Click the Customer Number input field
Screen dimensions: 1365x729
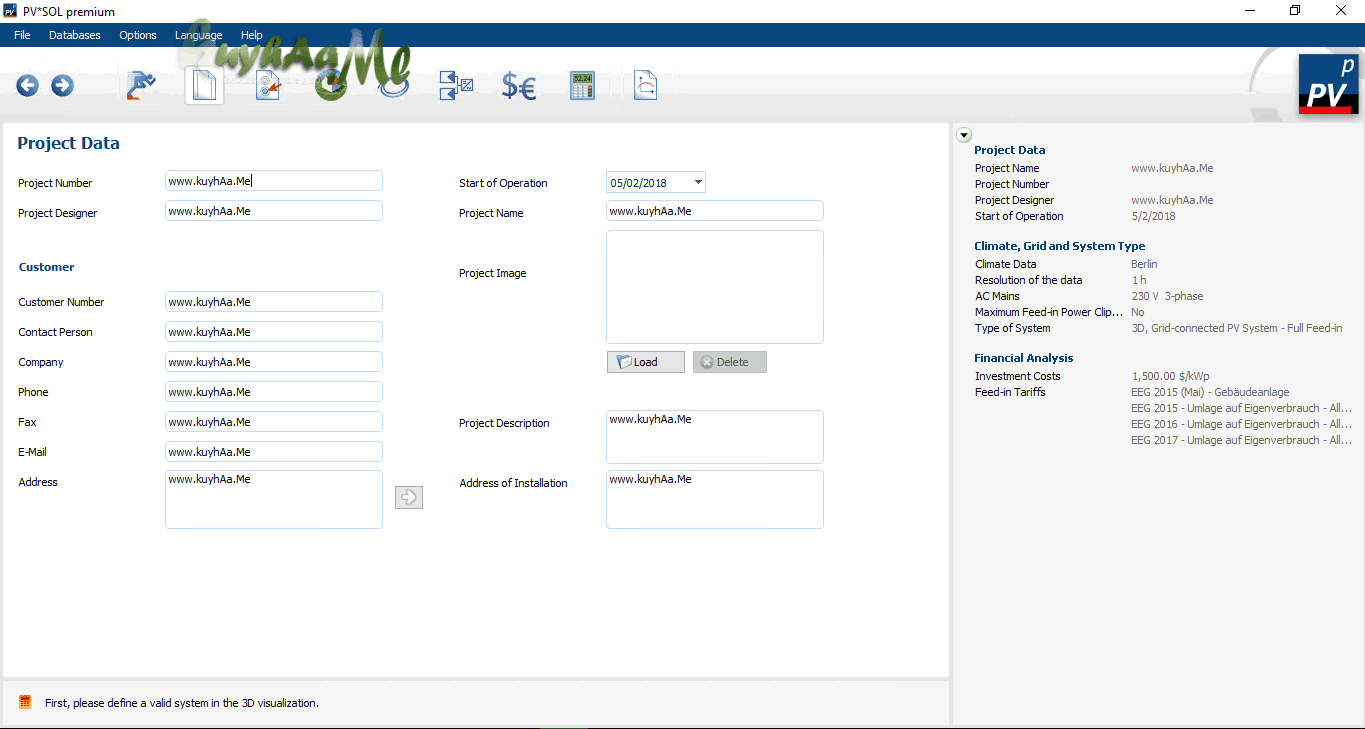pyautogui.click(x=274, y=302)
